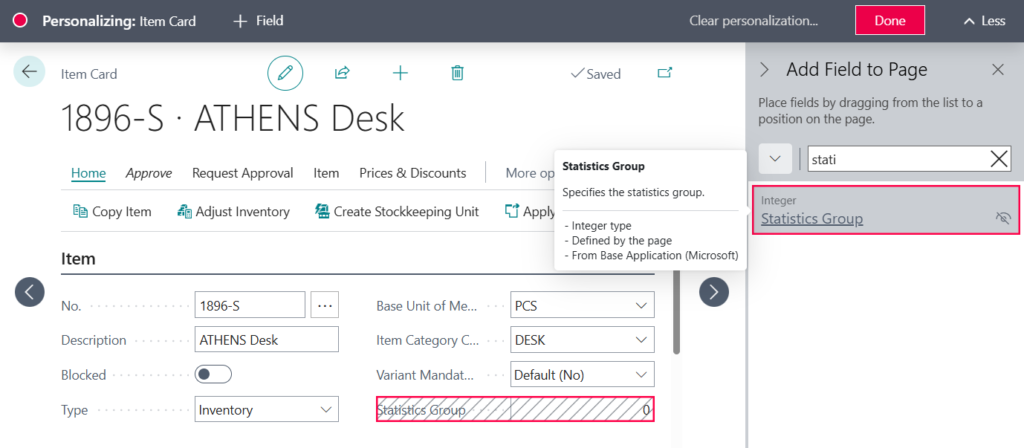Open item card in new window icon
Viewport: 1024px width, 448px height.
tap(665, 73)
